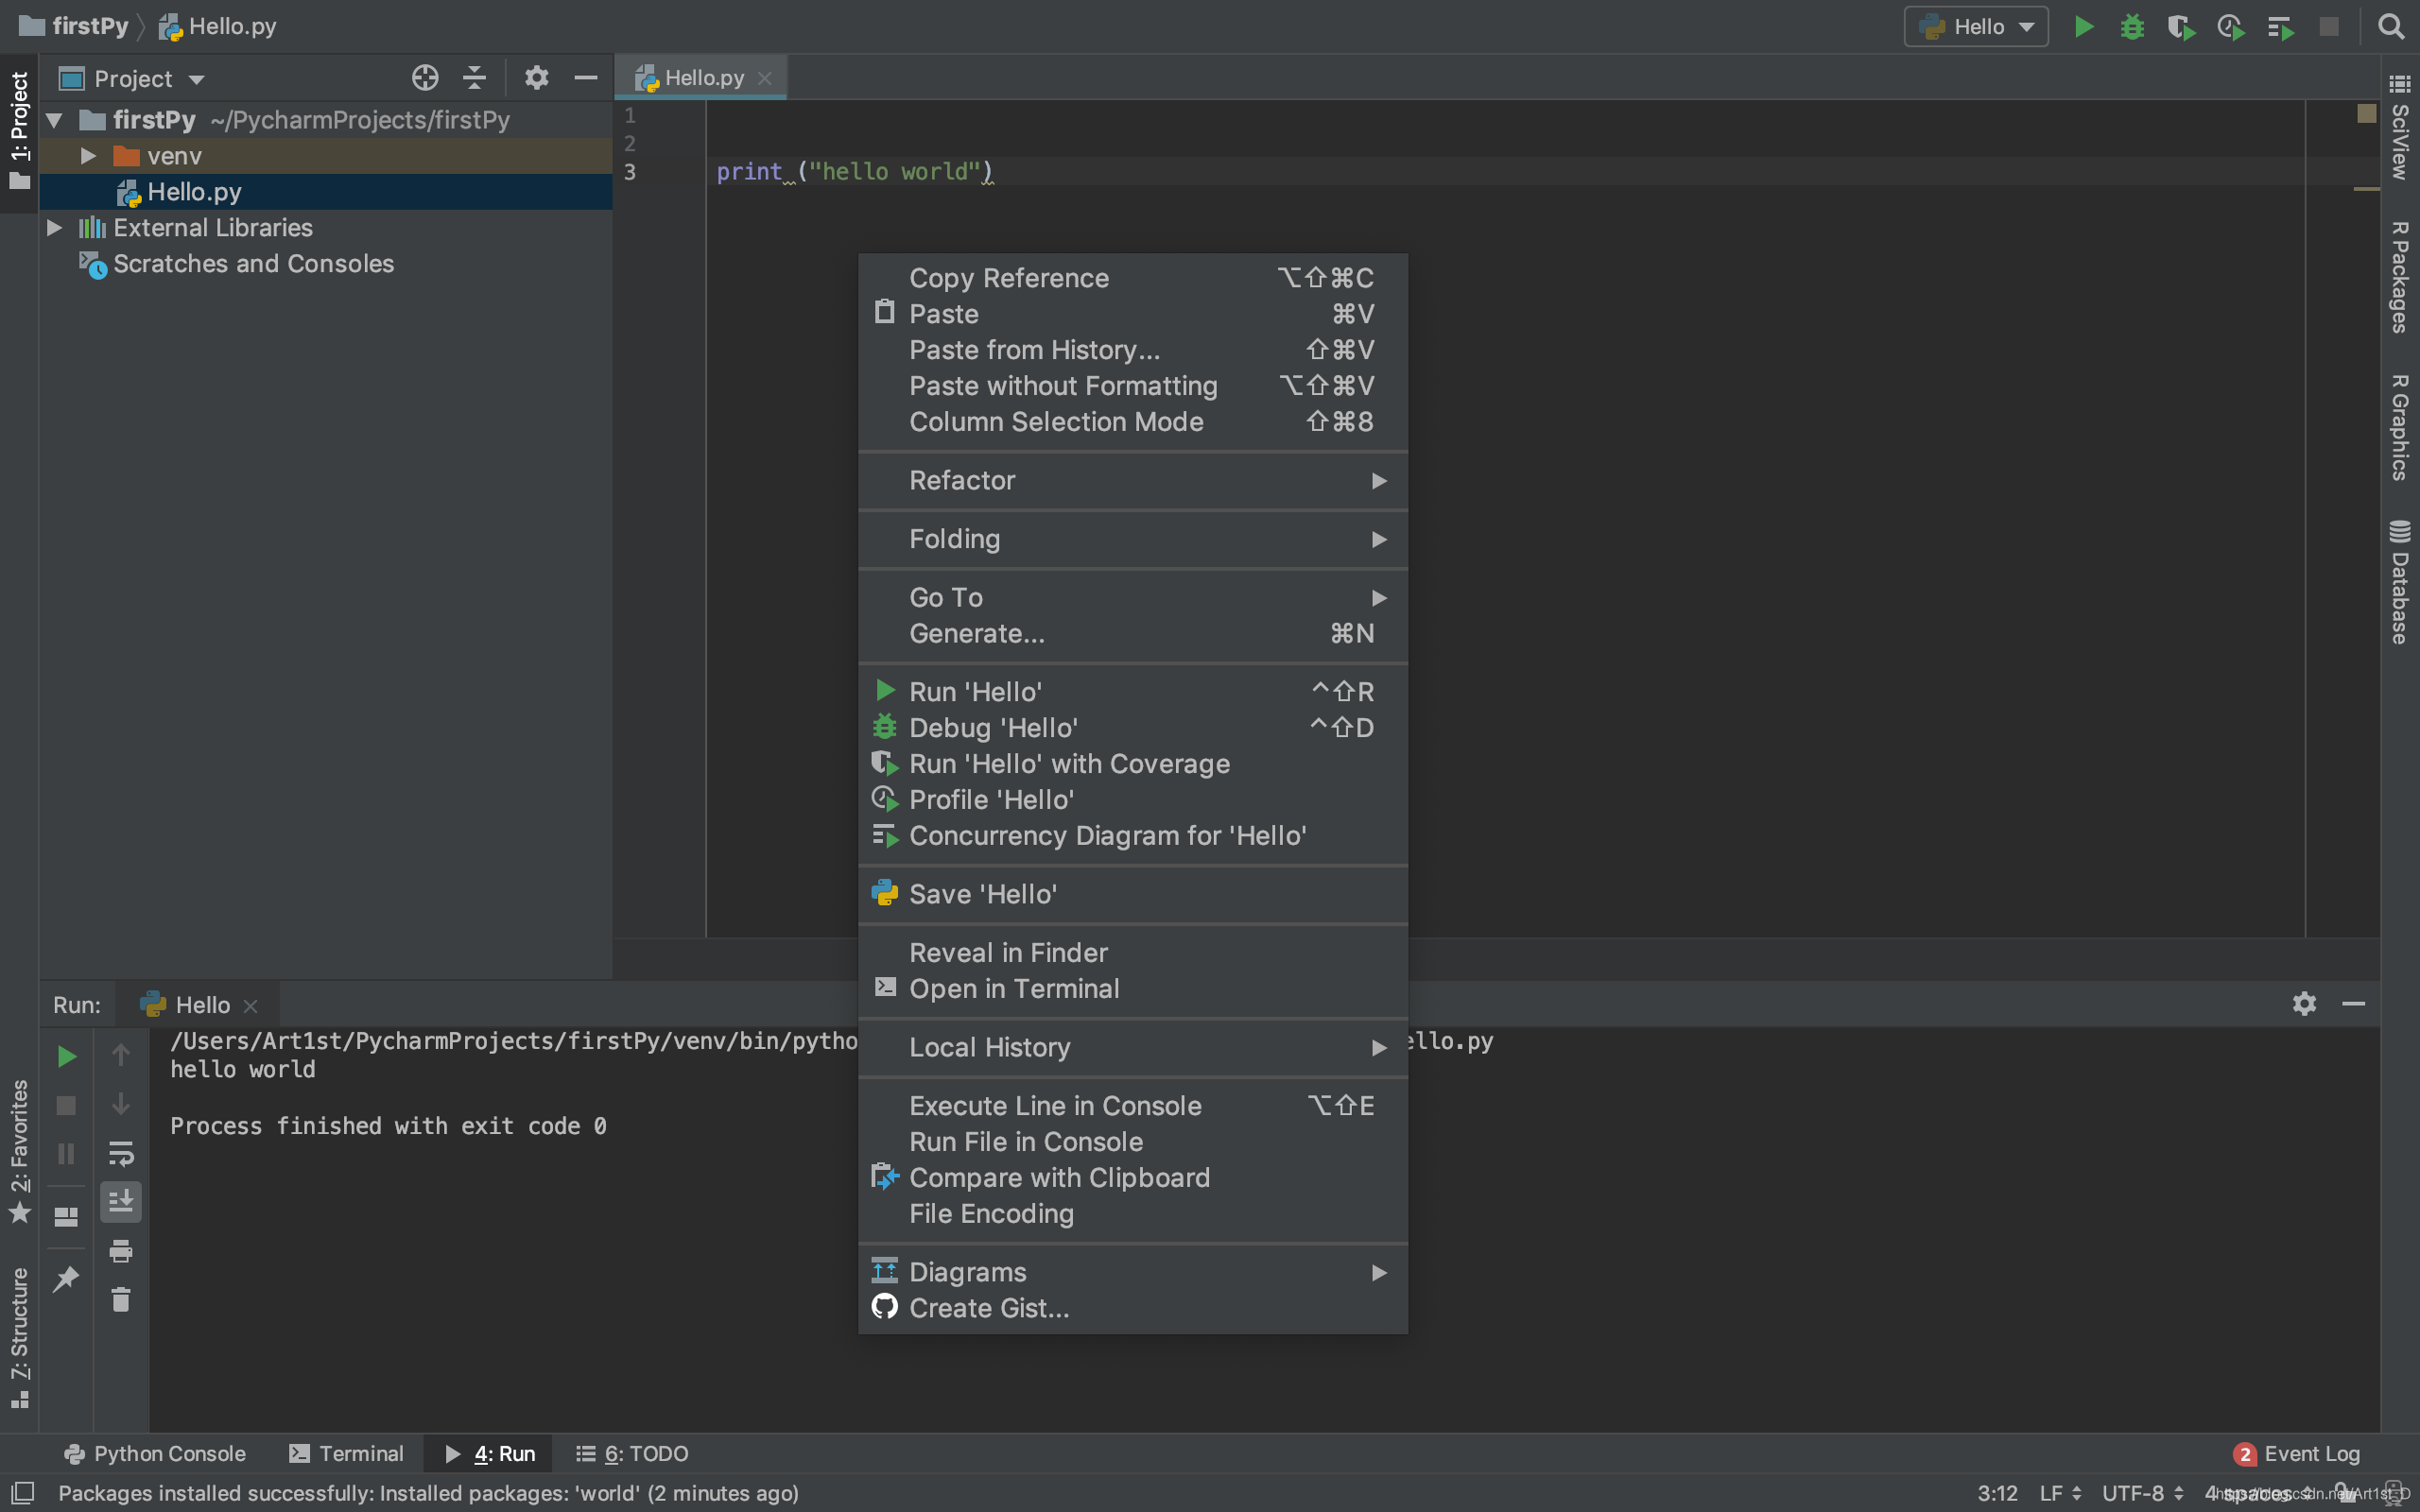Start debugging with the bug icon
This screenshot has height=1512, width=2420.
click(2133, 26)
